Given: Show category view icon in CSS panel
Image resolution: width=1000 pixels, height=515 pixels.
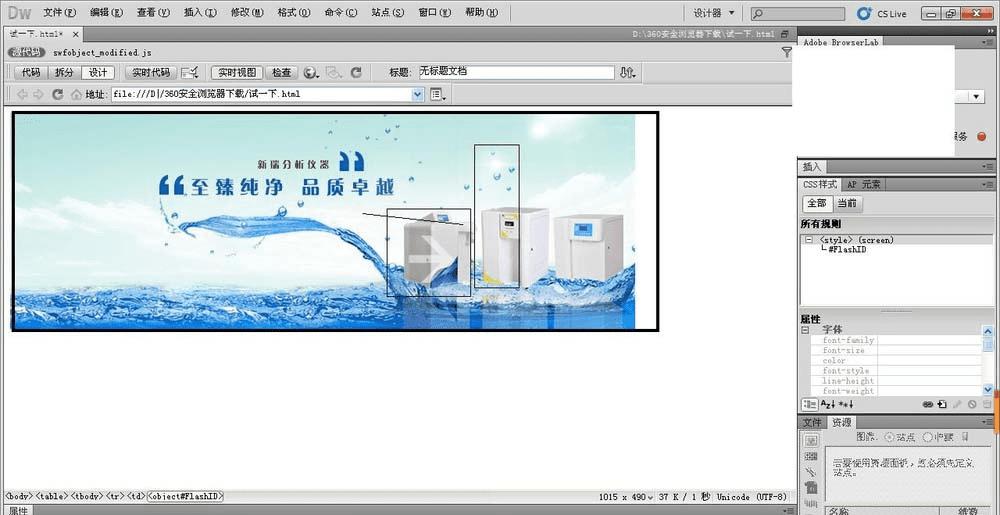Looking at the screenshot, I should tap(810, 404).
